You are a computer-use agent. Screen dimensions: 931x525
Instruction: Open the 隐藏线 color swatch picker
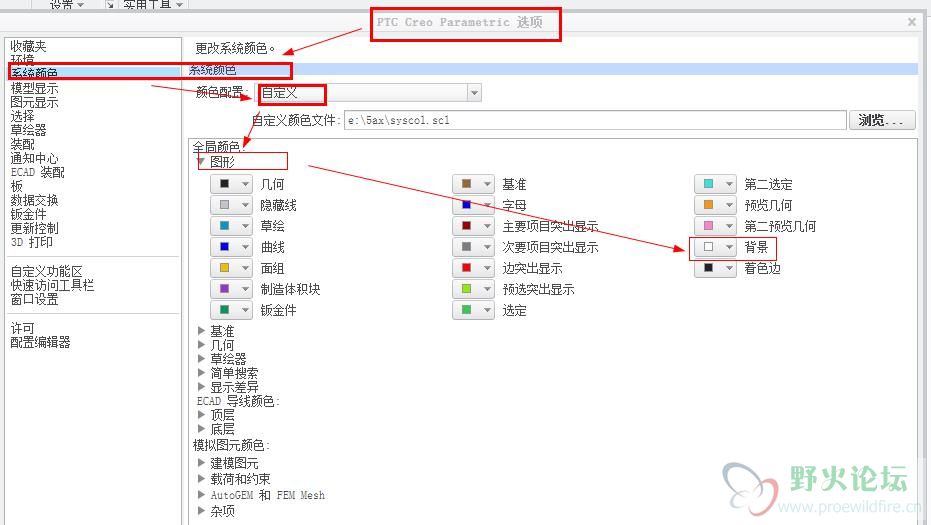(232, 205)
